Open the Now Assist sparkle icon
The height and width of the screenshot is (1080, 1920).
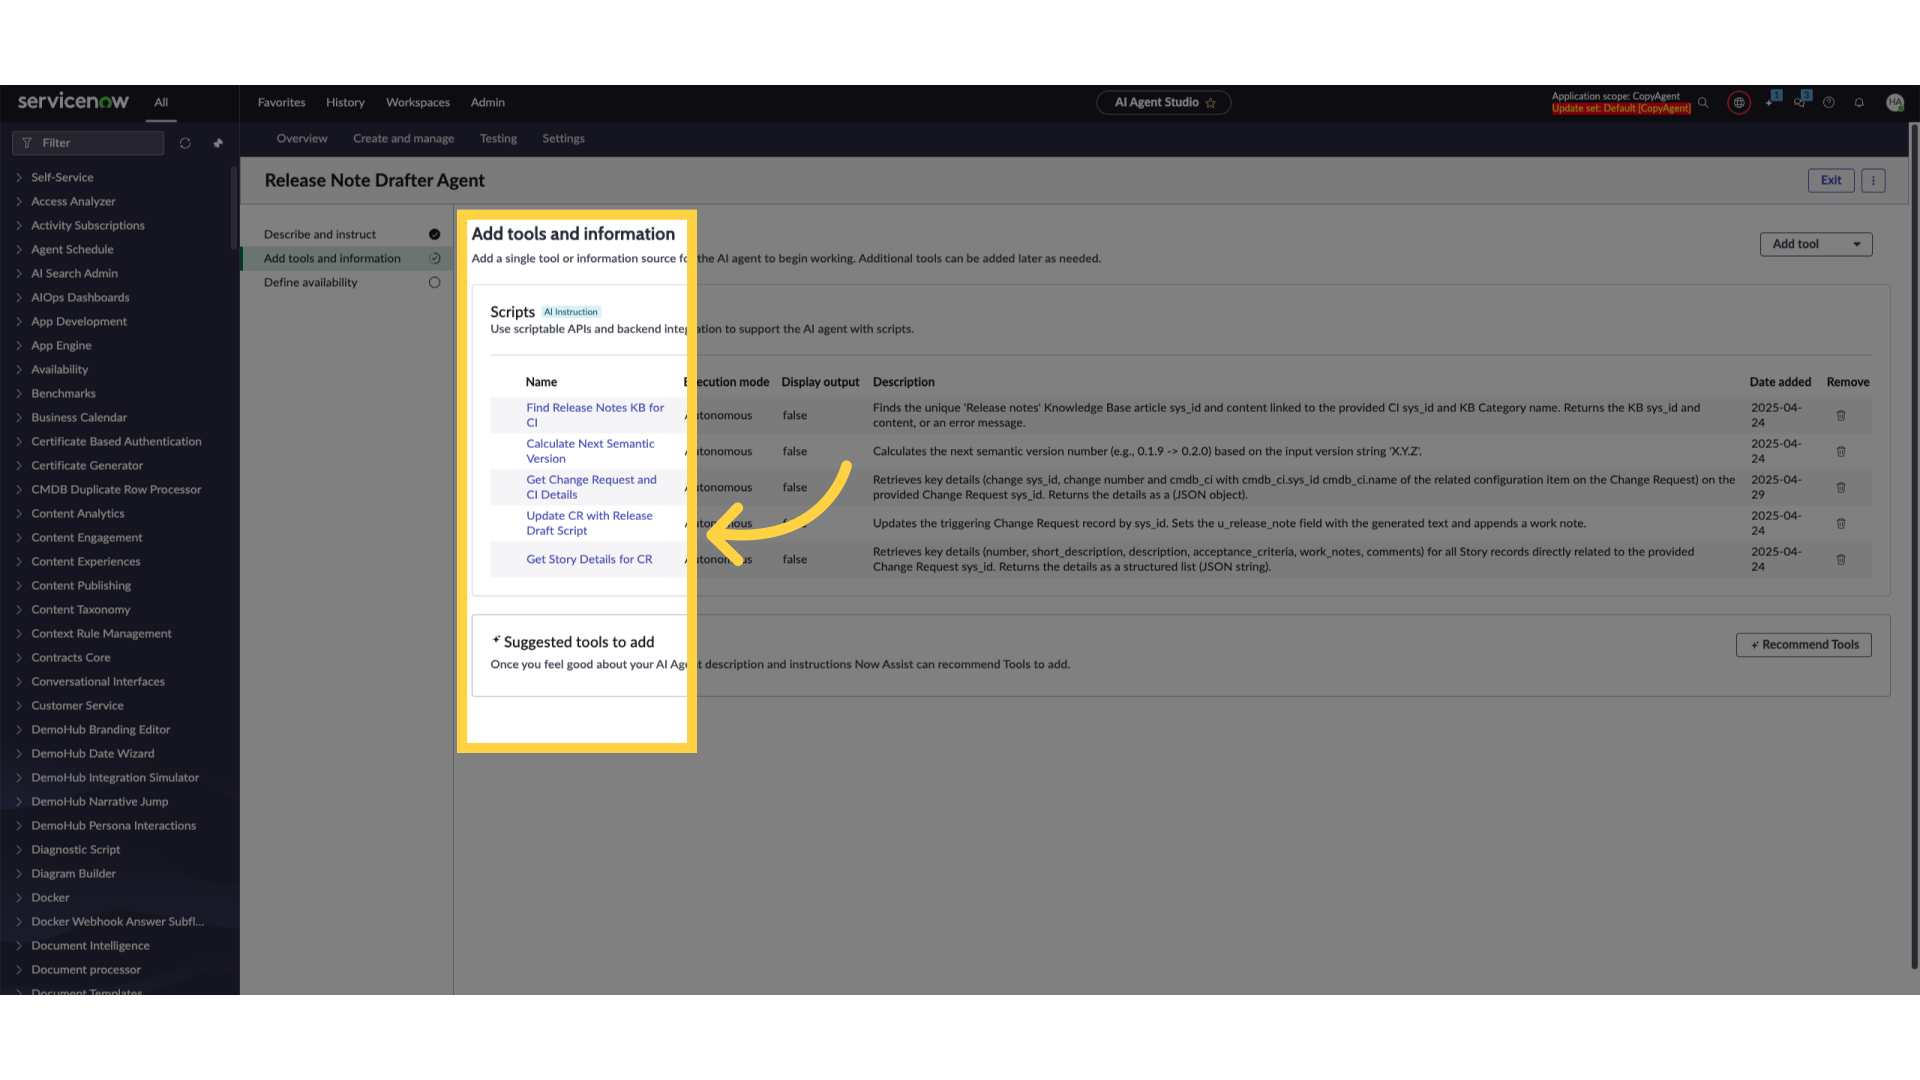pyautogui.click(x=1770, y=102)
